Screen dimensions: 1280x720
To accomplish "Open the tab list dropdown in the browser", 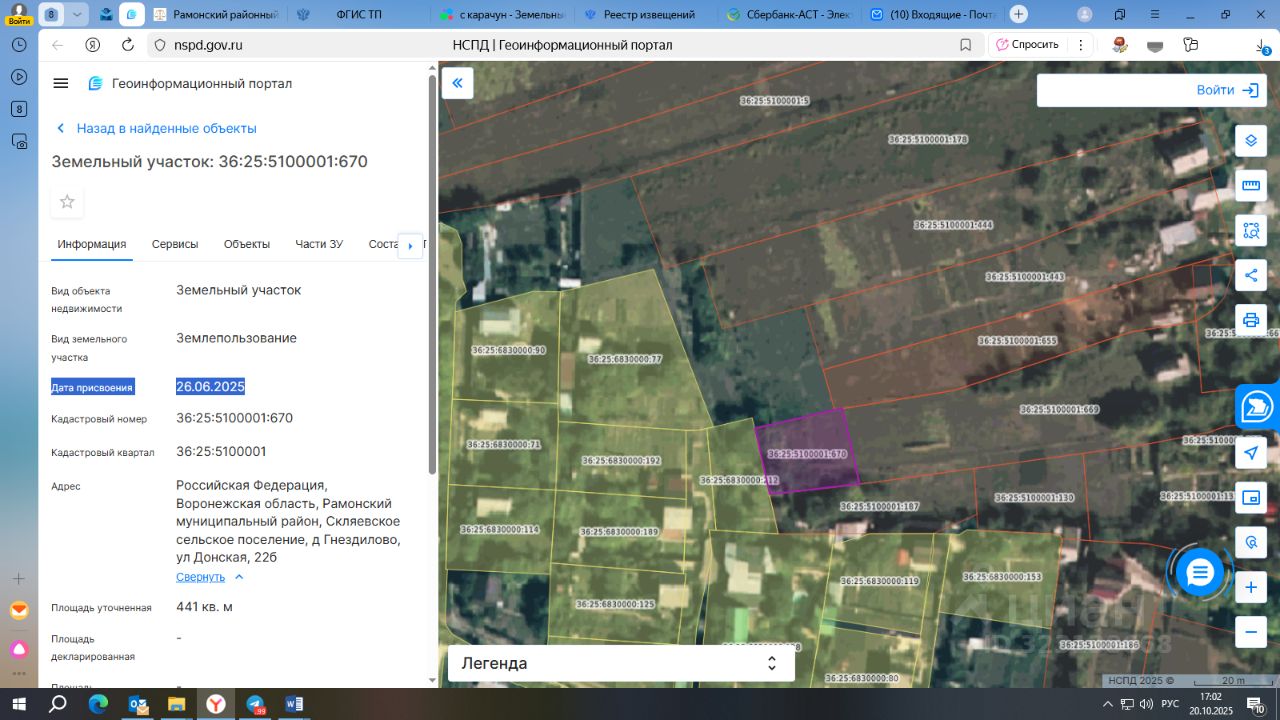I will click(x=79, y=14).
